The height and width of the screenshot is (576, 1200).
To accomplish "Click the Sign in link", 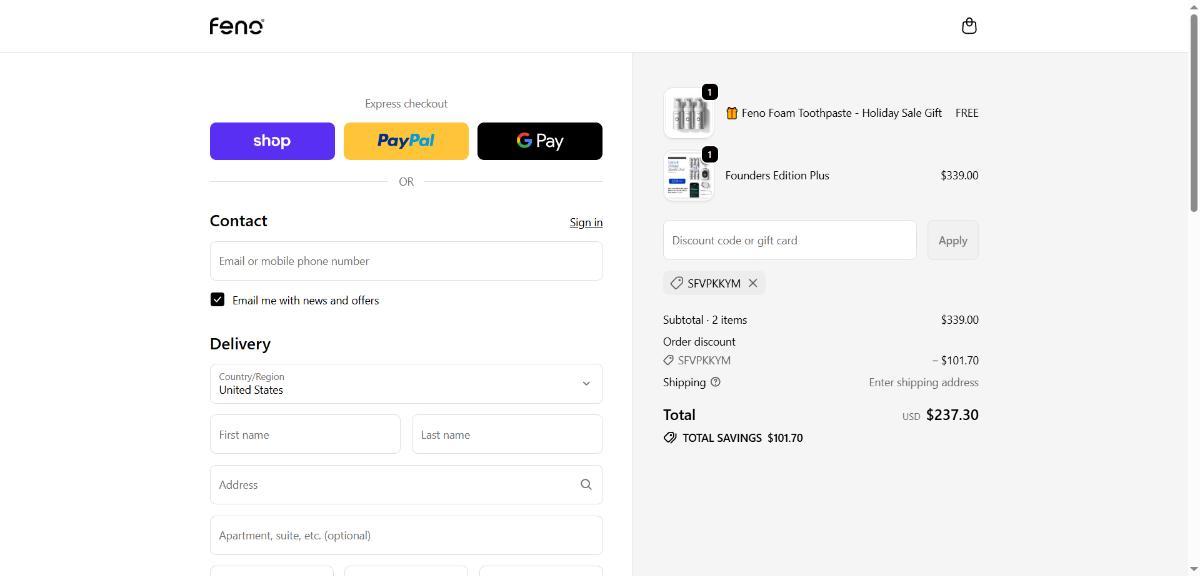I will [586, 222].
